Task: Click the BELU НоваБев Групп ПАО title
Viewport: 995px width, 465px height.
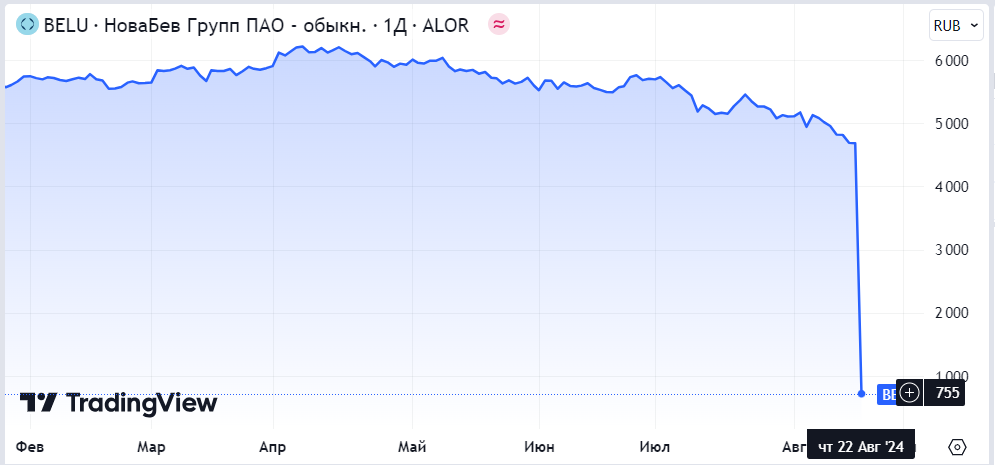Action: click(202, 26)
